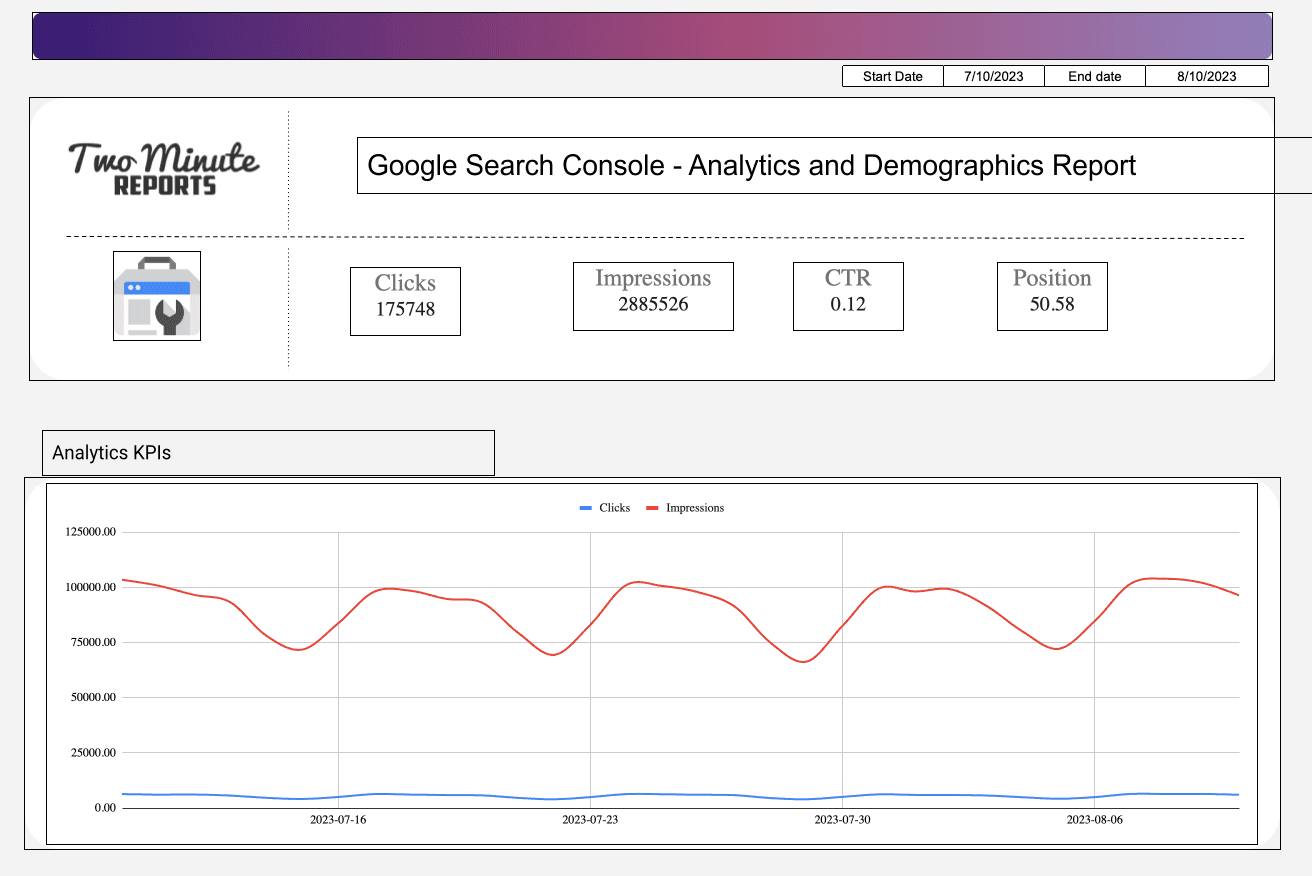1312x876 pixels.
Task: Click the Start Date label field
Action: 892,75
